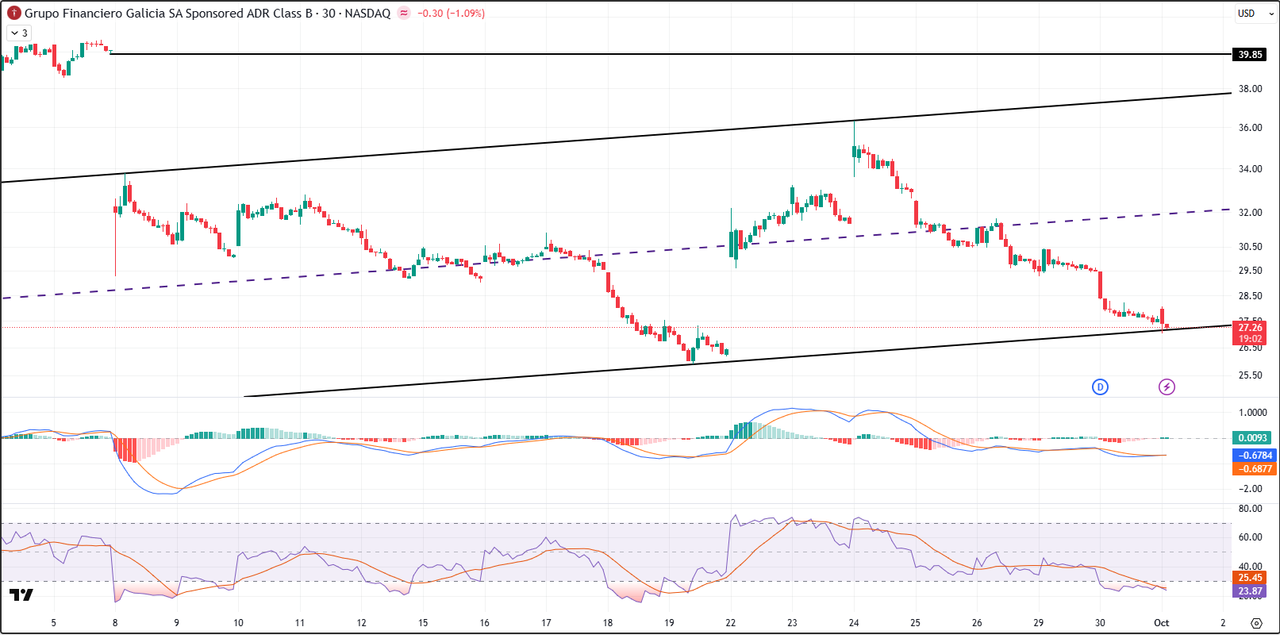The height and width of the screenshot is (635, 1280).
Task: Click the RSI moving average value 25.45
Action: pyautogui.click(x=1250, y=577)
